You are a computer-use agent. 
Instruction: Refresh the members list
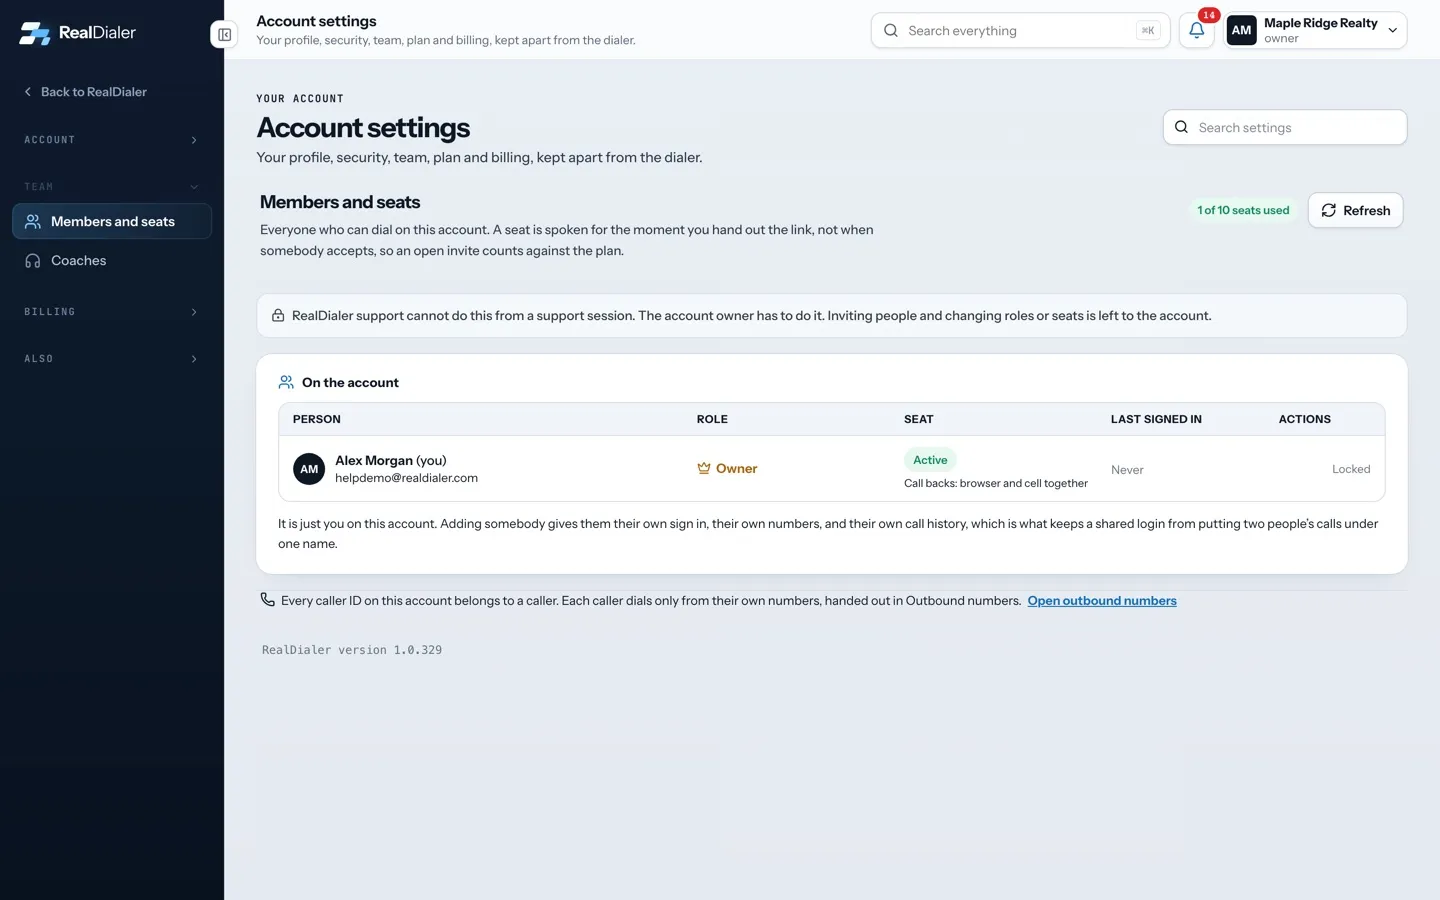1355,210
